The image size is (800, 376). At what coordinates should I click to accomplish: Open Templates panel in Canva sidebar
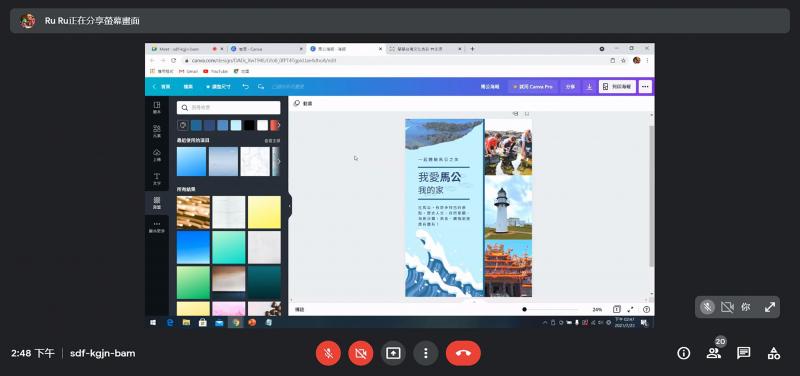point(157,108)
